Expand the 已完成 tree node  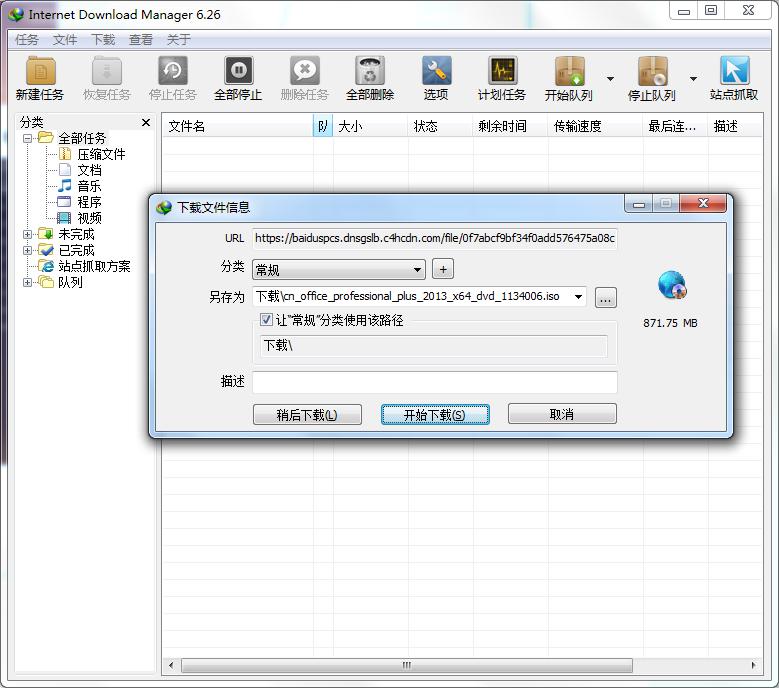[27, 250]
